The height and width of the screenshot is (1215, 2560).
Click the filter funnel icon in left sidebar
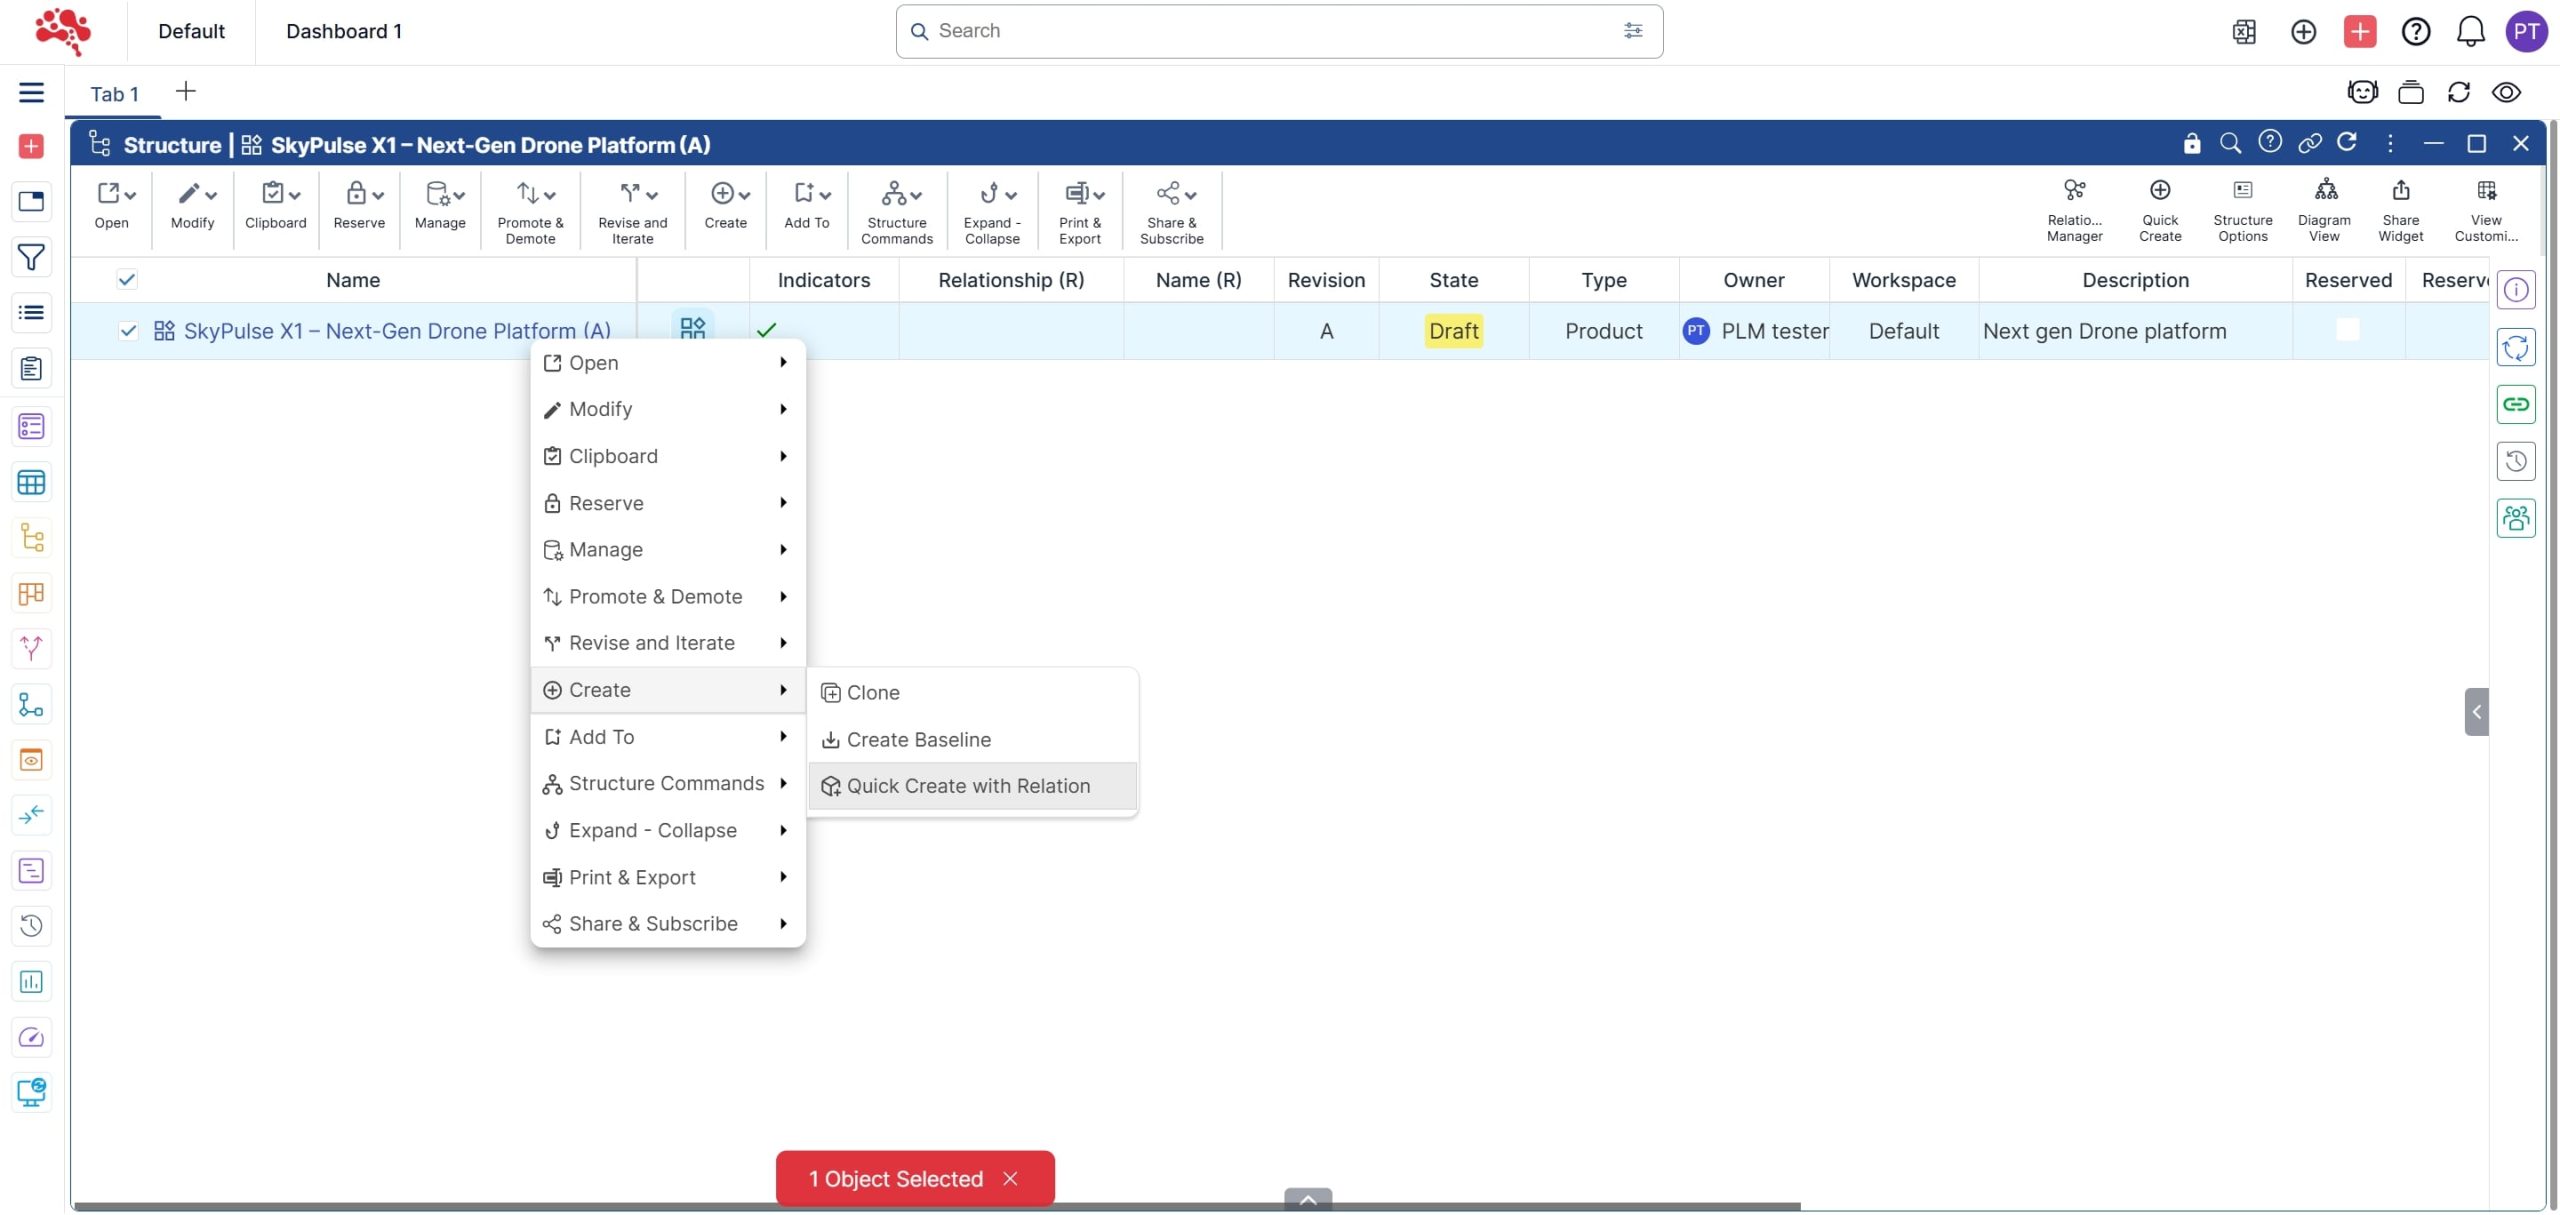[31, 258]
